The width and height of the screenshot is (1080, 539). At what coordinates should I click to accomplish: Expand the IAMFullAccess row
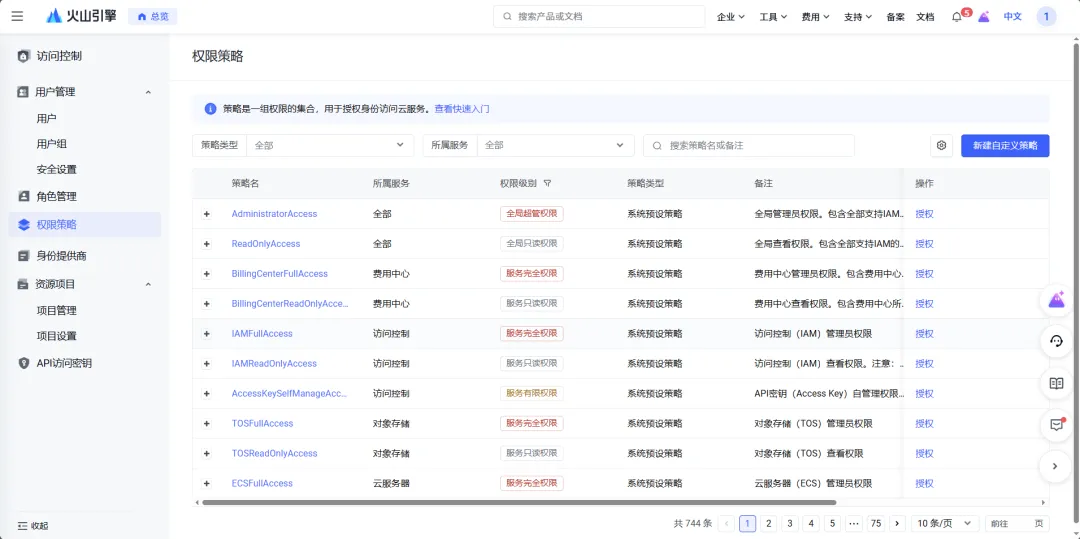[x=206, y=334]
